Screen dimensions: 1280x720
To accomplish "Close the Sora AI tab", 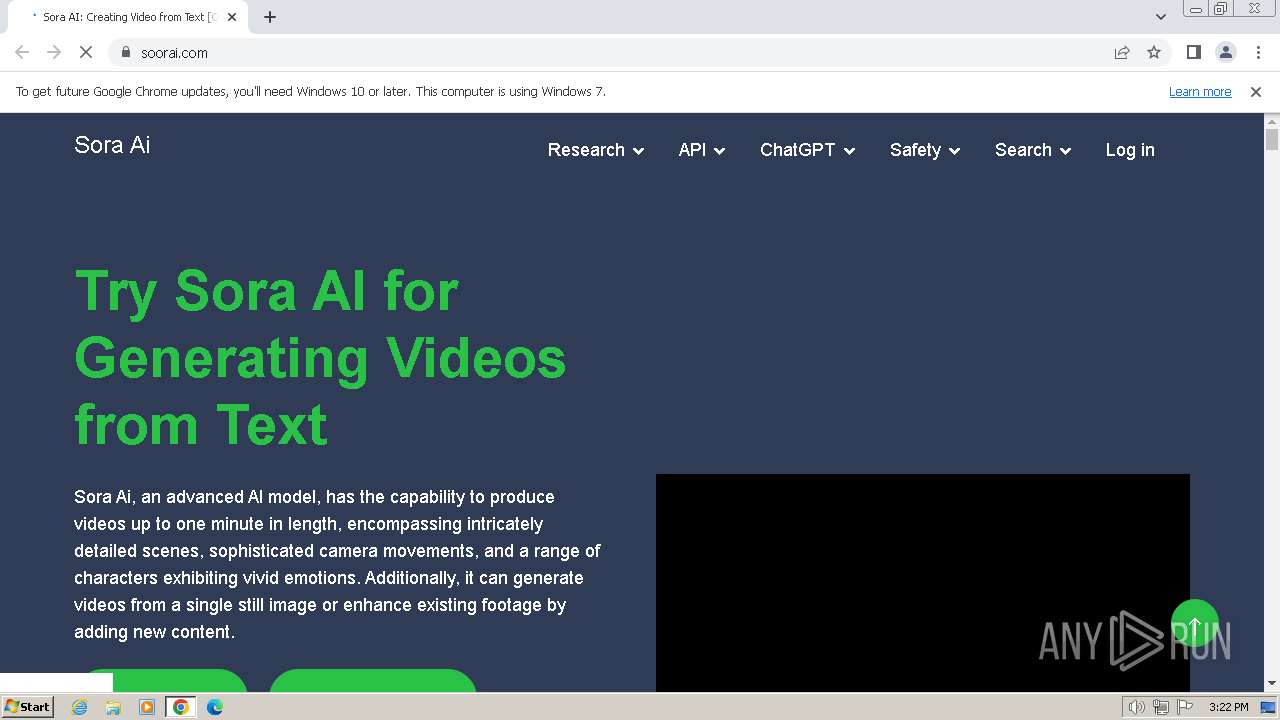I will point(232,17).
